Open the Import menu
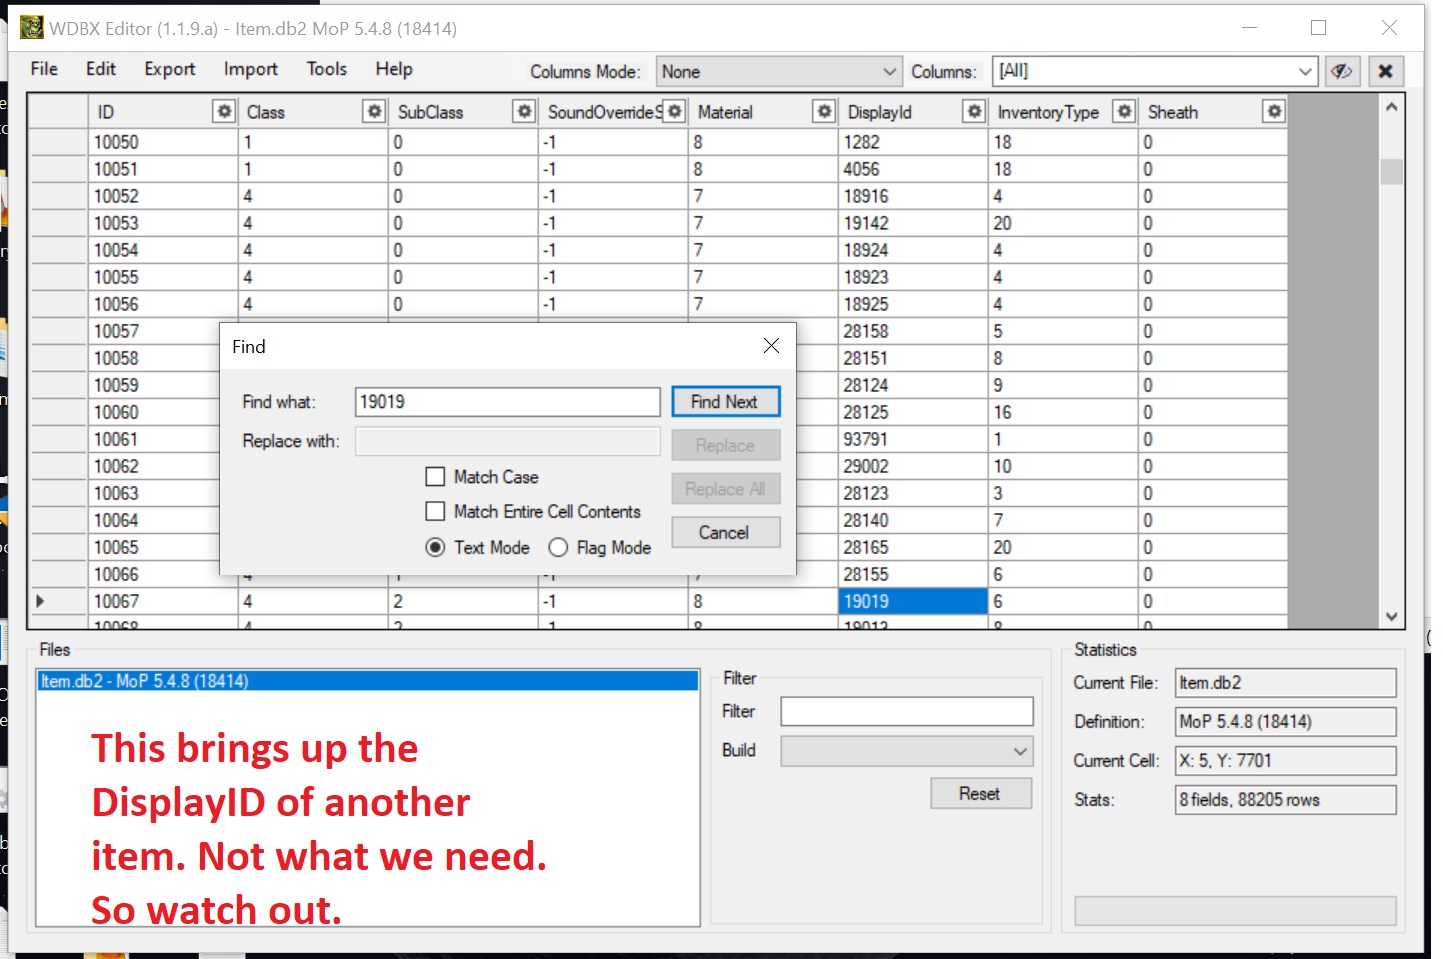Screen dimensions: 1443x959 click(x=251, y=69)
